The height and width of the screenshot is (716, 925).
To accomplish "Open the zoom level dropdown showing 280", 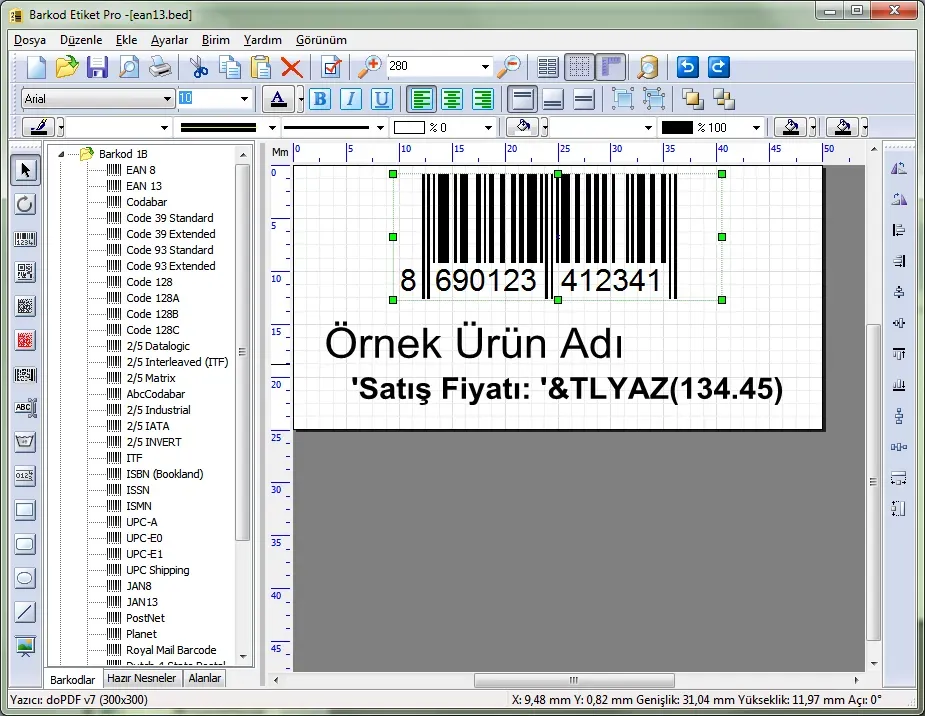I will coord(485,67).
